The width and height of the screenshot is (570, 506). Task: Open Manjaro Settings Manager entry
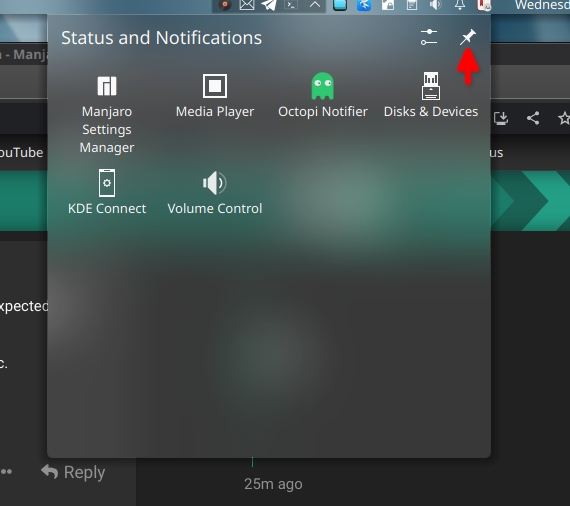click(107, 115)
